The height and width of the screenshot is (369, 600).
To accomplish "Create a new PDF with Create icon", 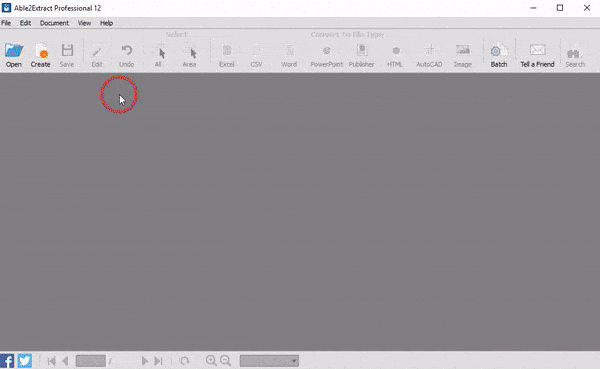I will tap(41, 51).
